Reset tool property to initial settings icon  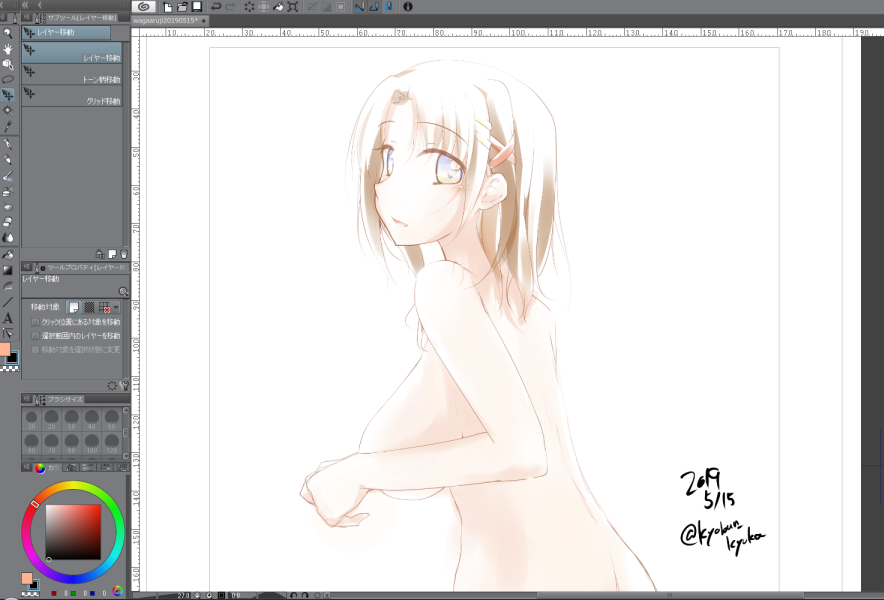point(112,386)
